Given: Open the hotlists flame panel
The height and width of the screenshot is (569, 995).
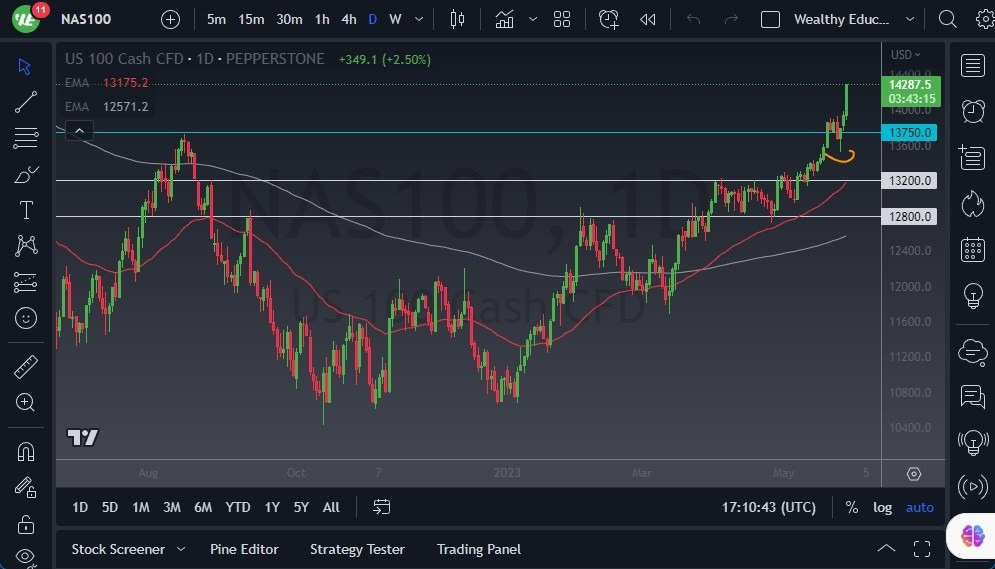Looking at the screenshot, I should tap(972, 204).
